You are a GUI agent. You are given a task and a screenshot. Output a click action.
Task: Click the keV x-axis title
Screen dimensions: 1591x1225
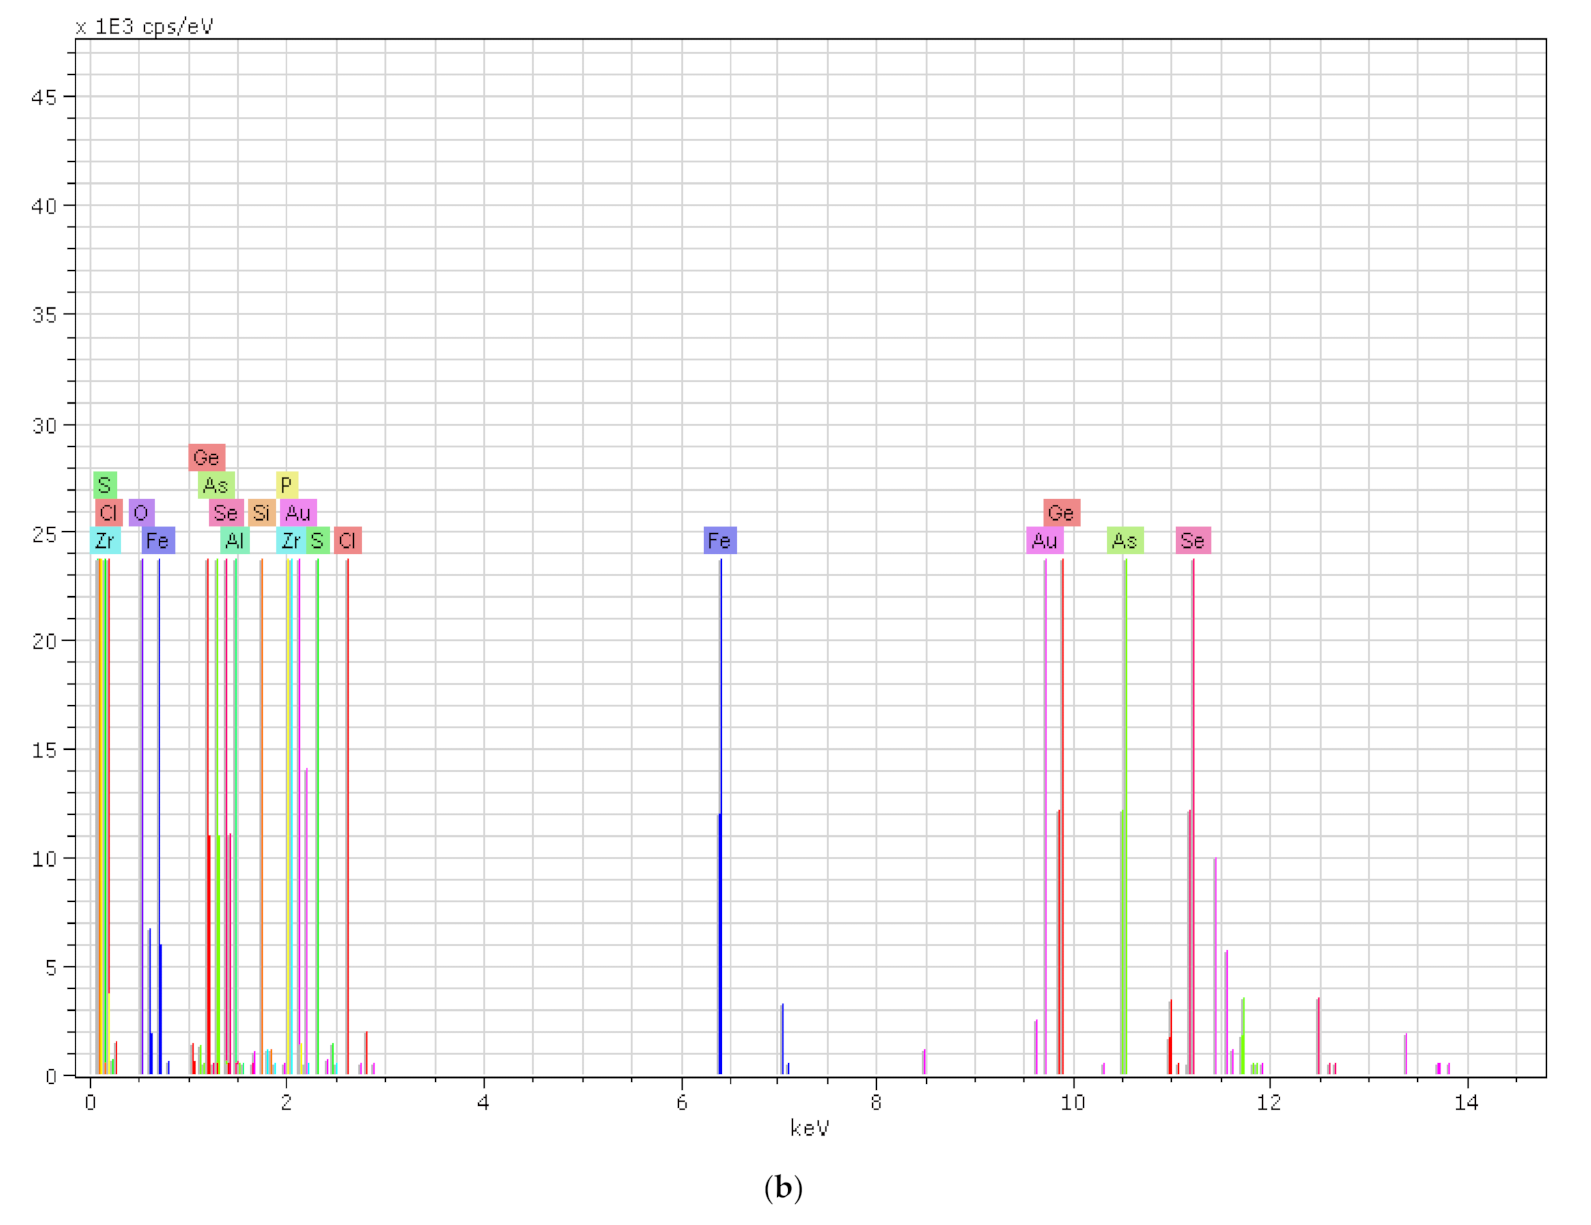click(809, 1128)
